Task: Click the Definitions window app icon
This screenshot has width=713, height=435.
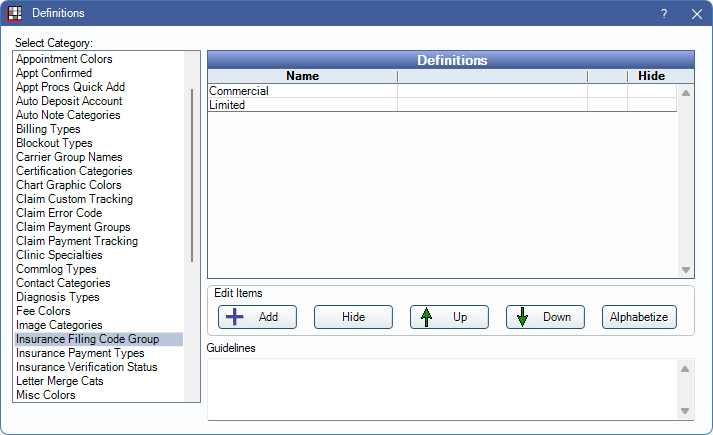Action: tap(15, 14)
